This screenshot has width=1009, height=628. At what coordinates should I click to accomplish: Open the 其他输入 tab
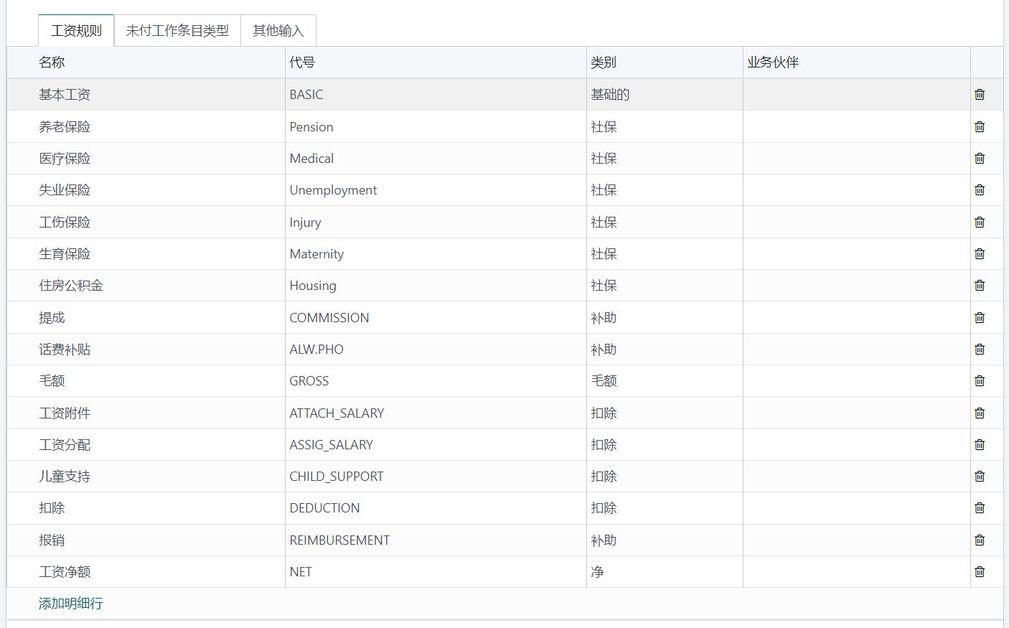278,31
